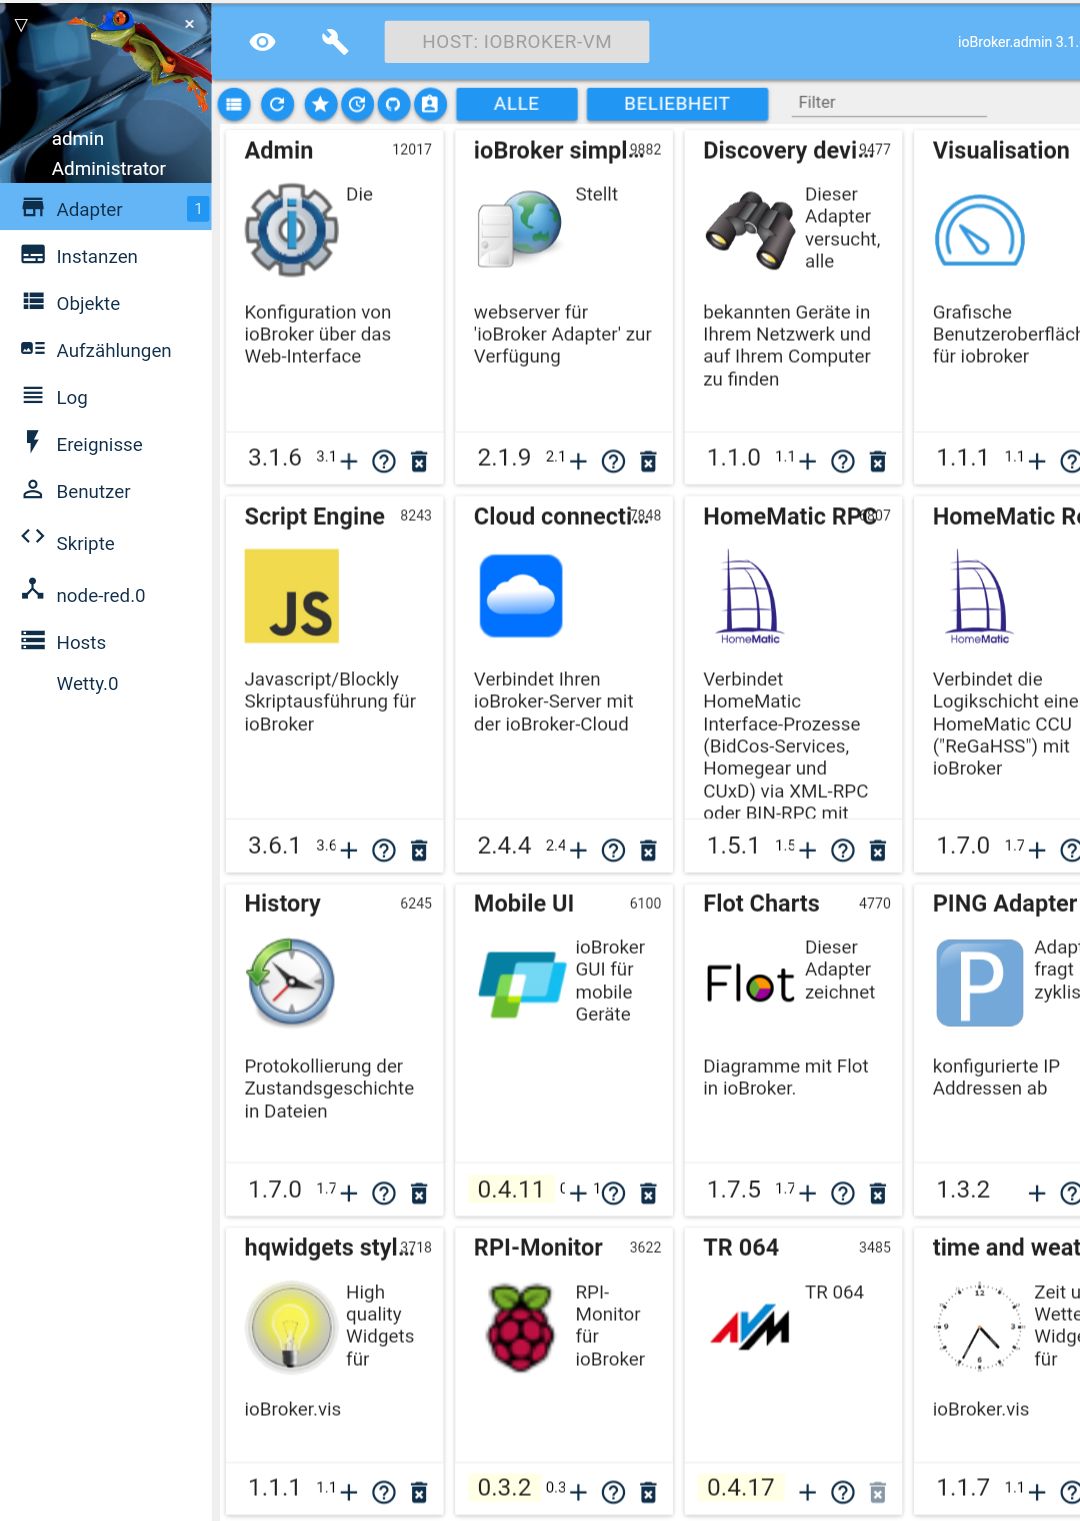Toggle the eye visibility icon in header
Viewport: 1080px width, 1521px height.
pyautogui.click(x=262, y=42)
